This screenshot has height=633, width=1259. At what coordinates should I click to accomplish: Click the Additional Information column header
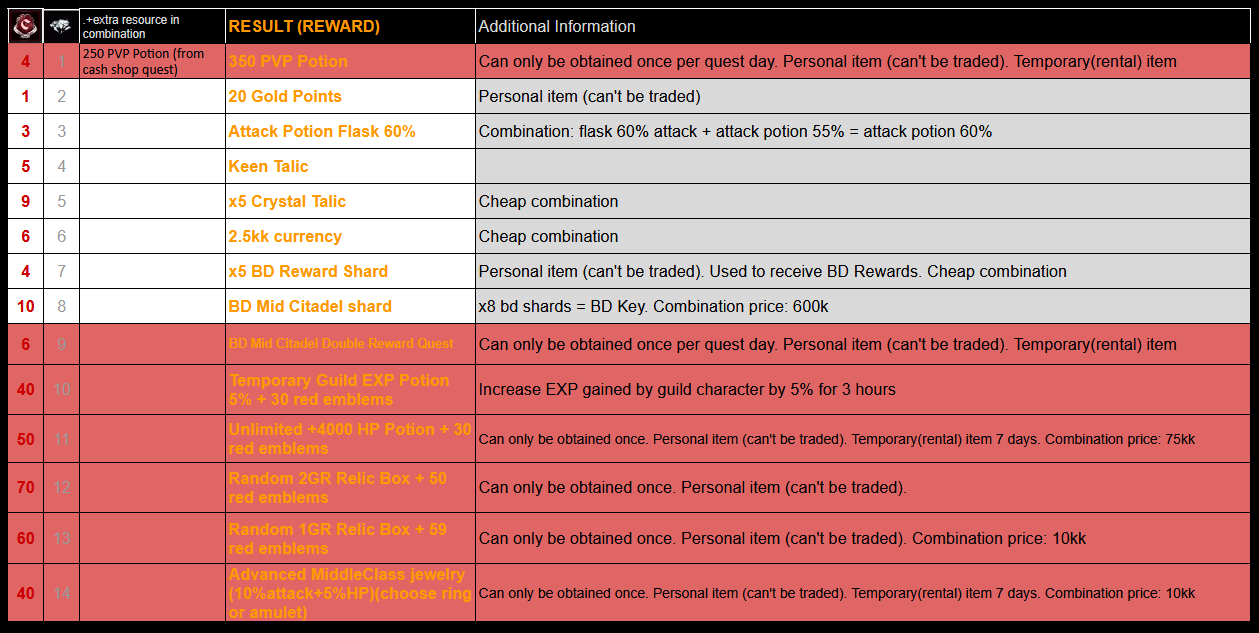pyautogui.click(x=557, y=27)
